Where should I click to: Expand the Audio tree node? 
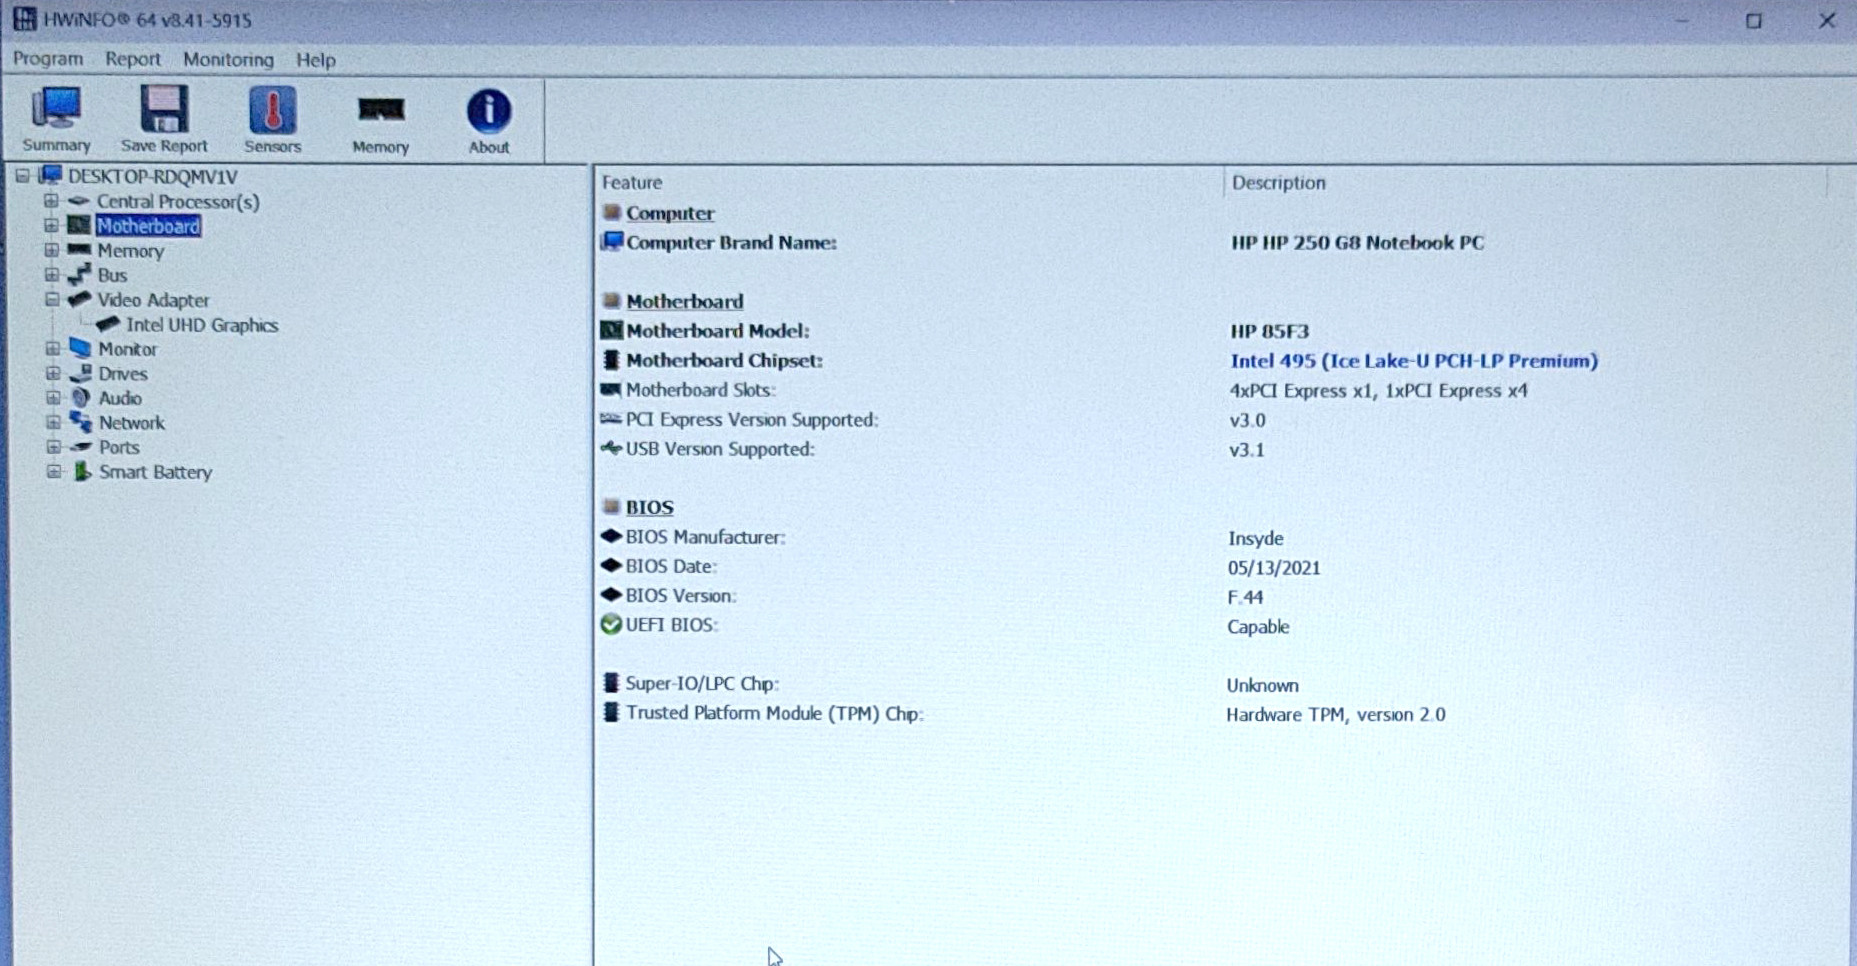coord(53,397)
